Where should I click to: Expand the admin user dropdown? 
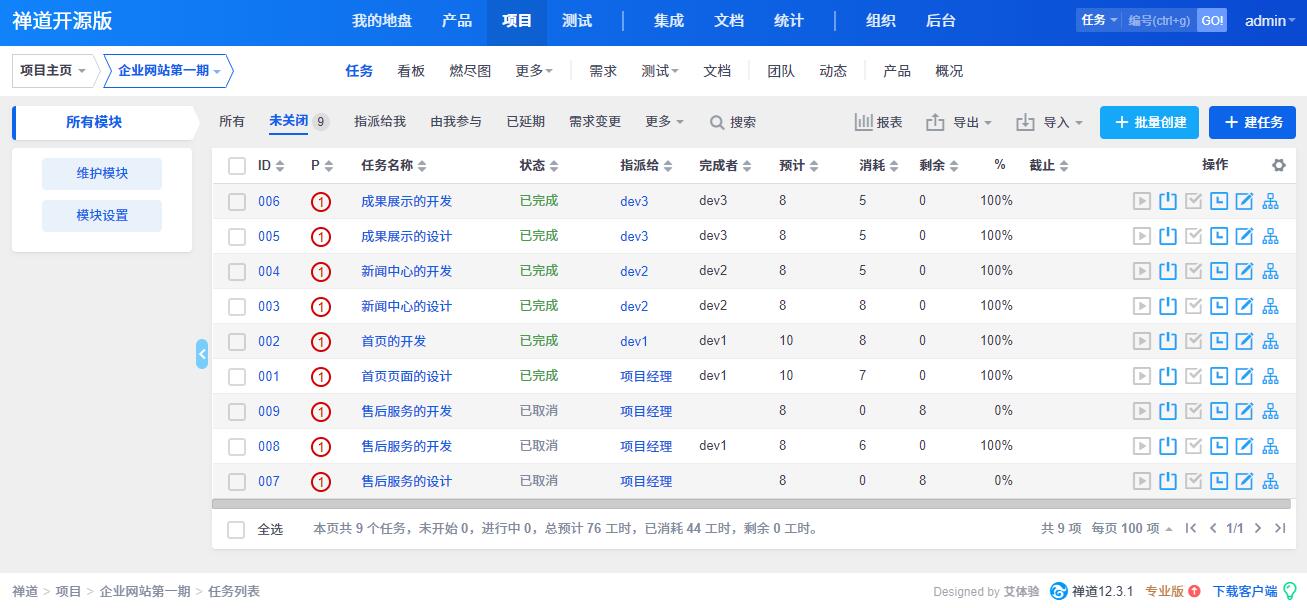pyautogui.click(x=1268, y=20)
